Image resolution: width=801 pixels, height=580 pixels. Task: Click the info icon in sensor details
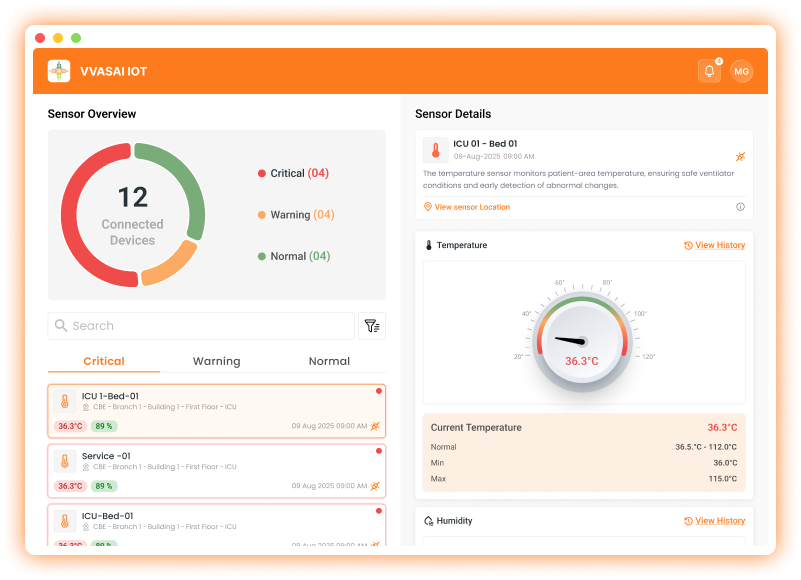pyautogui.click(x=740, y=207)
